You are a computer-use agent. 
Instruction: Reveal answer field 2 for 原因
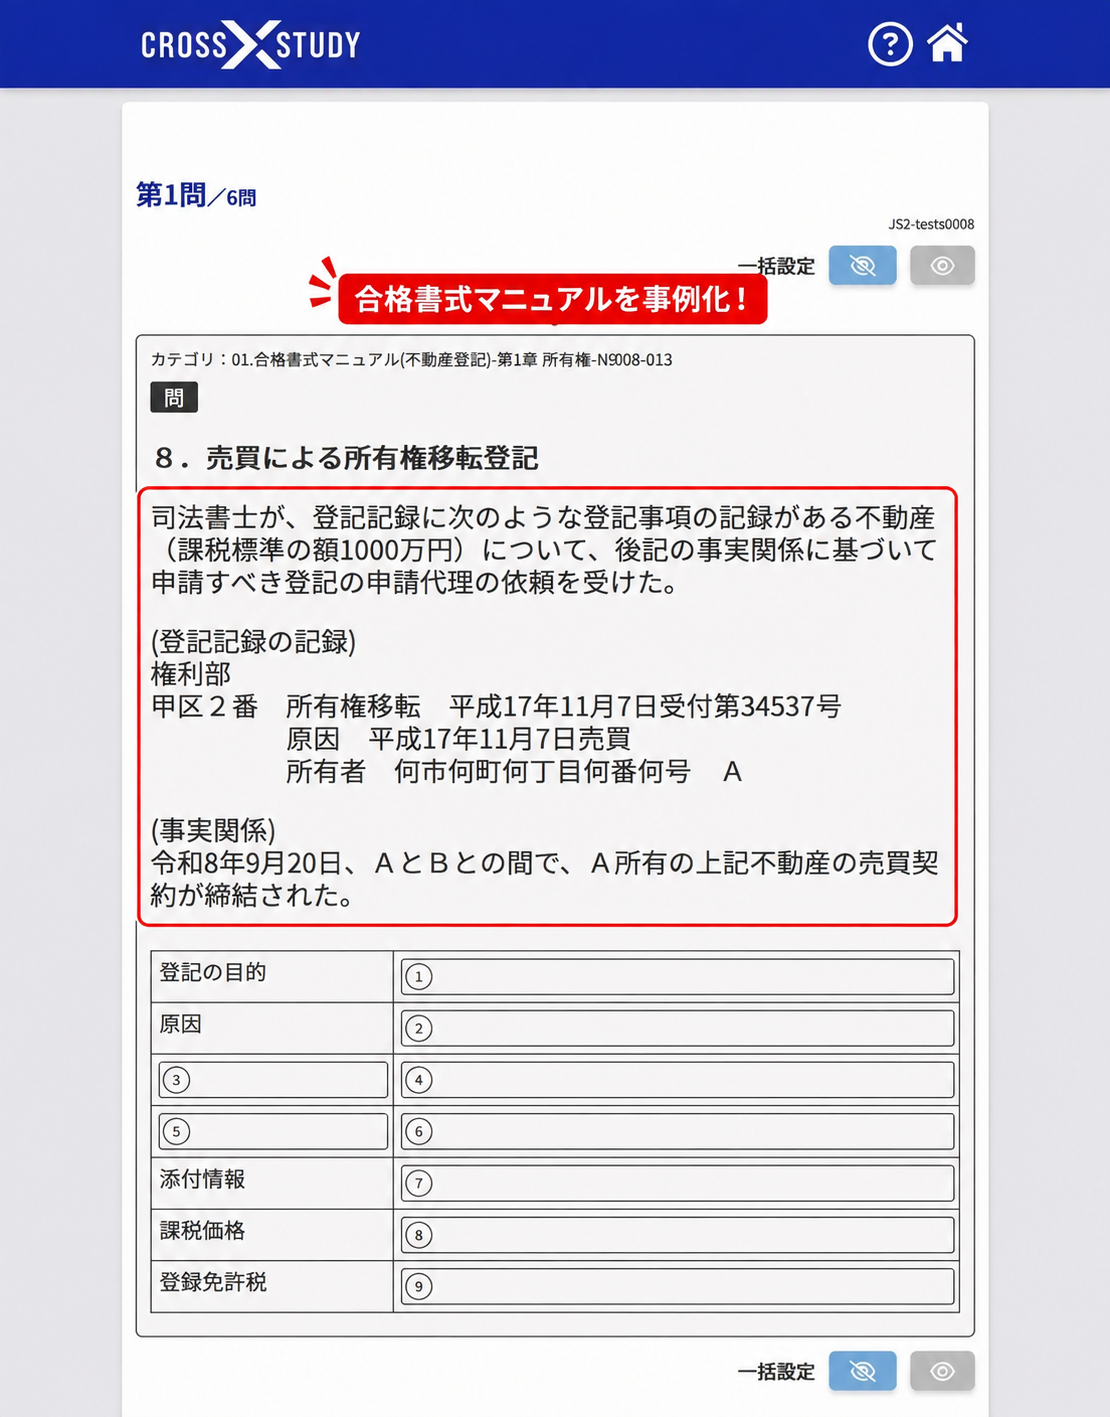(677, 1028)
